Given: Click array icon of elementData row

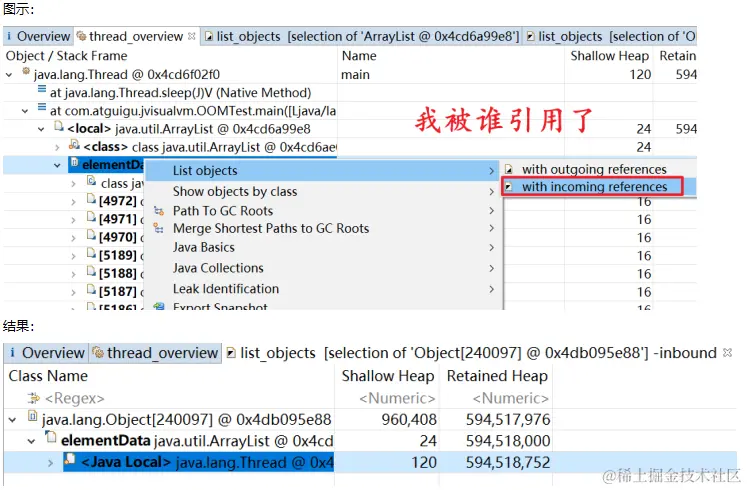Looking at the screenshot, I should click(74, 162).
